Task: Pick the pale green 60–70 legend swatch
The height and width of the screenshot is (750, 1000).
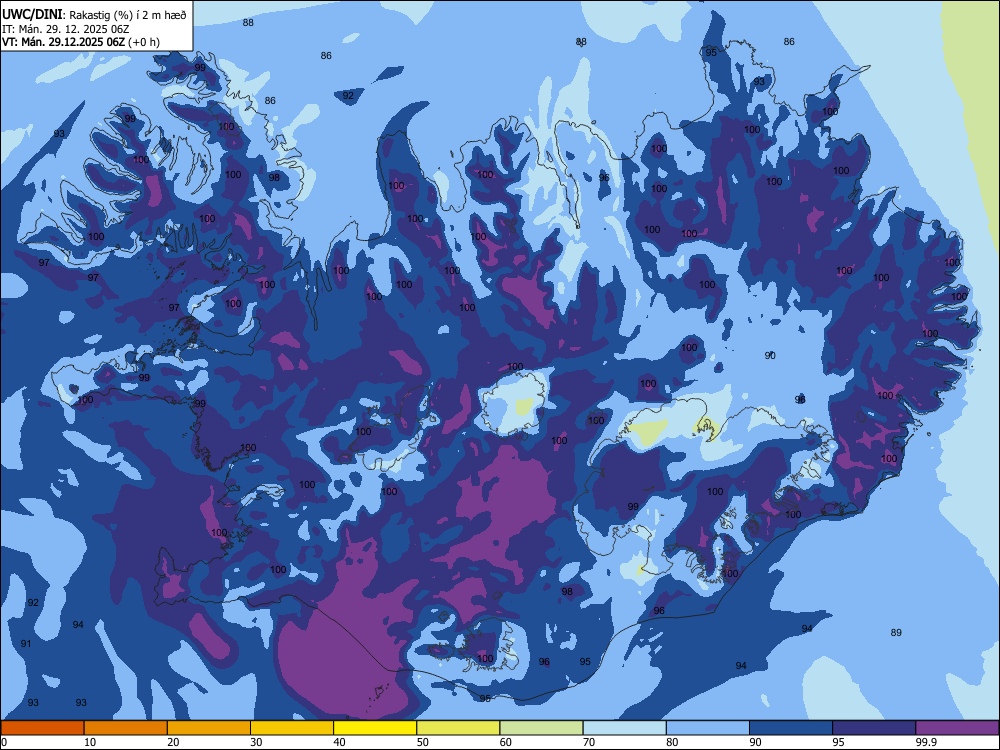Action: coord(541,728)
